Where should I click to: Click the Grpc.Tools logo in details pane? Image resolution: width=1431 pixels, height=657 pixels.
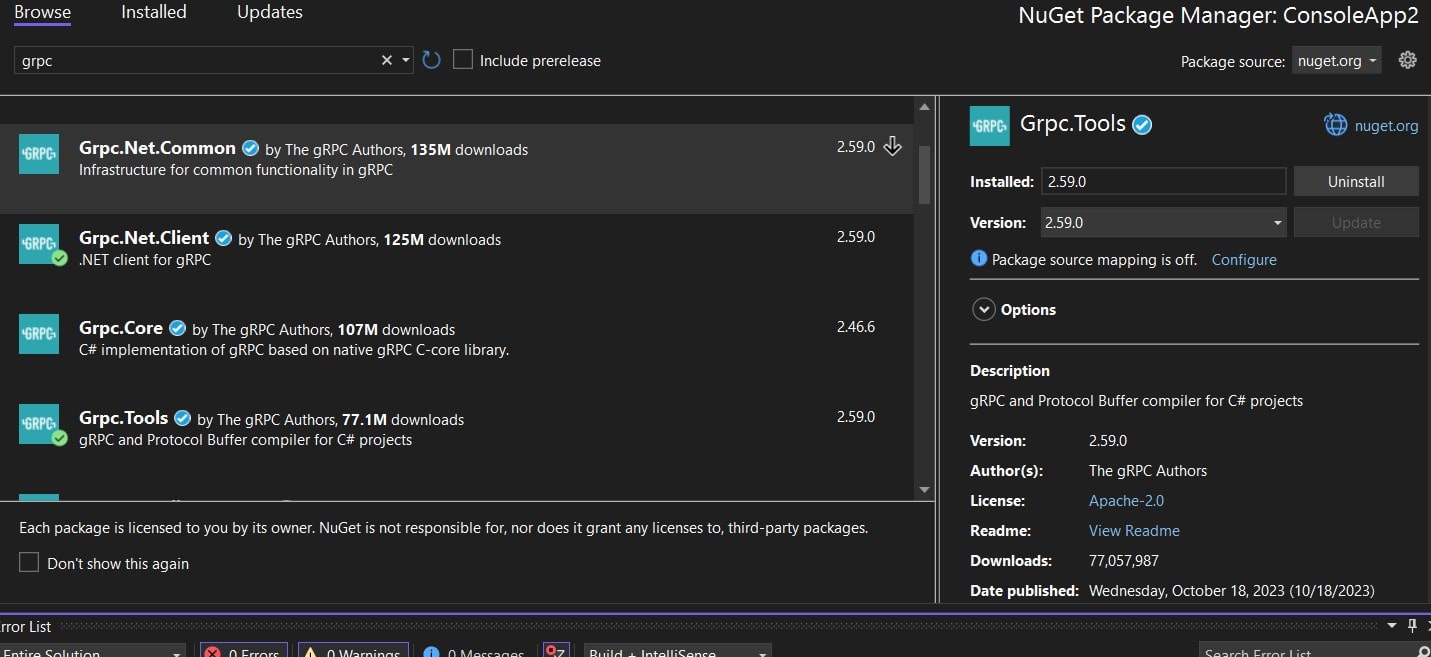[x=990, y=126]
